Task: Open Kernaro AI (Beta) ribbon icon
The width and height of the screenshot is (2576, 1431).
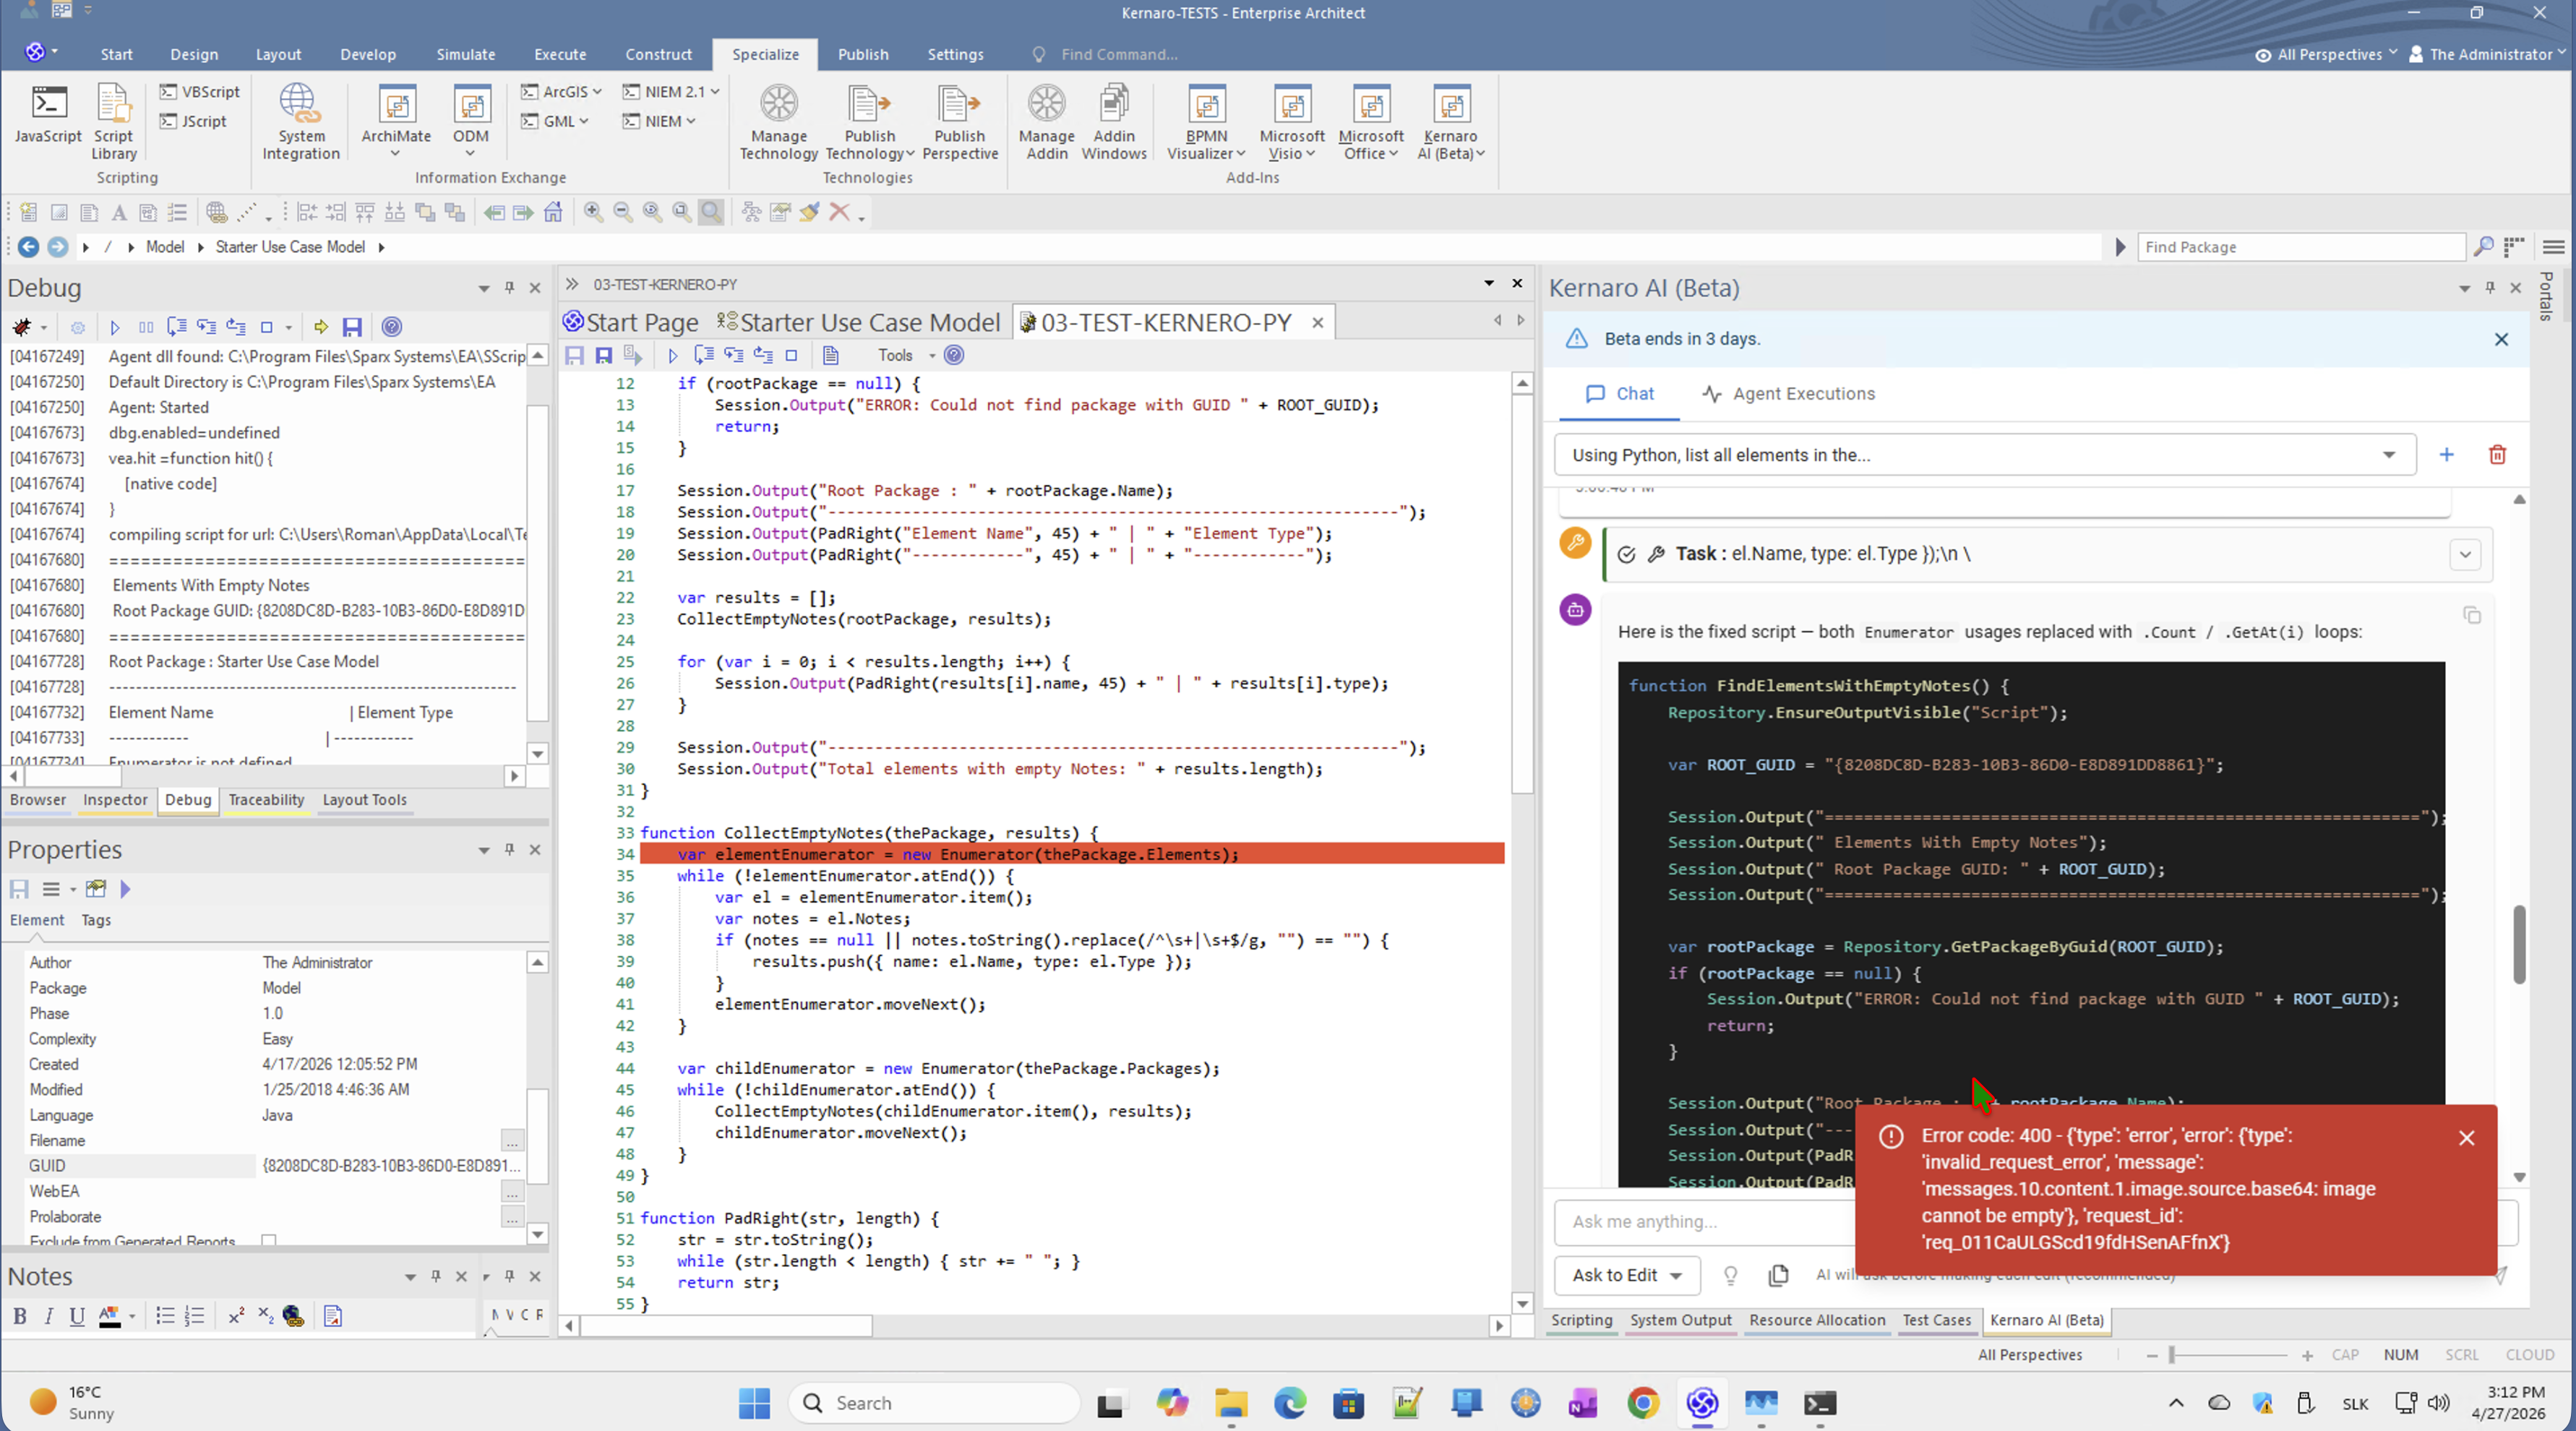Action: 1450,122
